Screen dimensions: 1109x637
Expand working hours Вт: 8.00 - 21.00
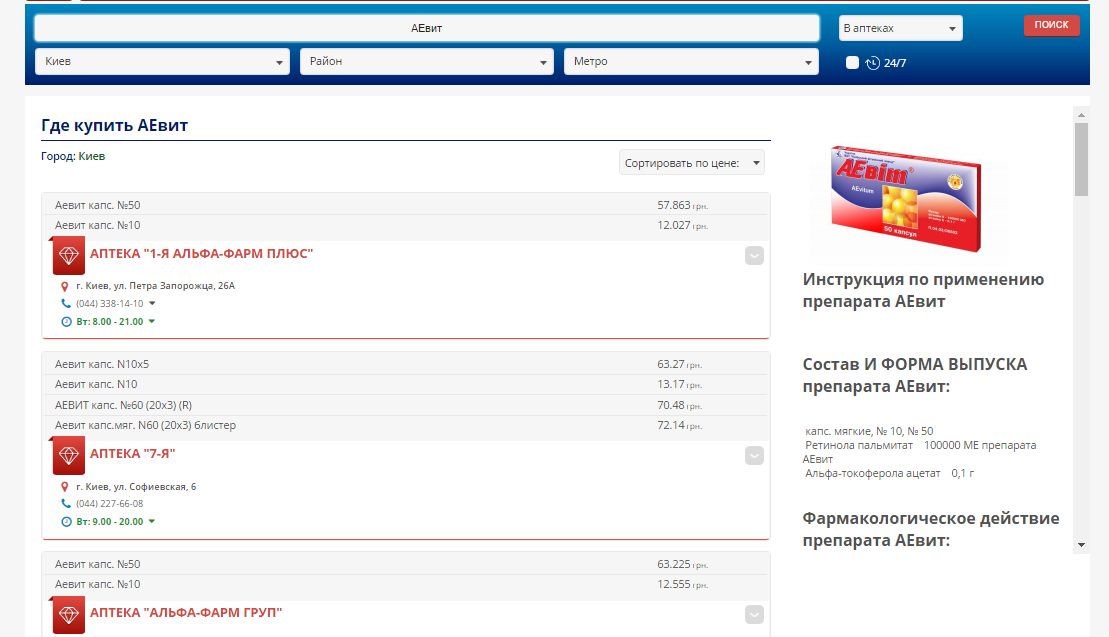(151, 321)
